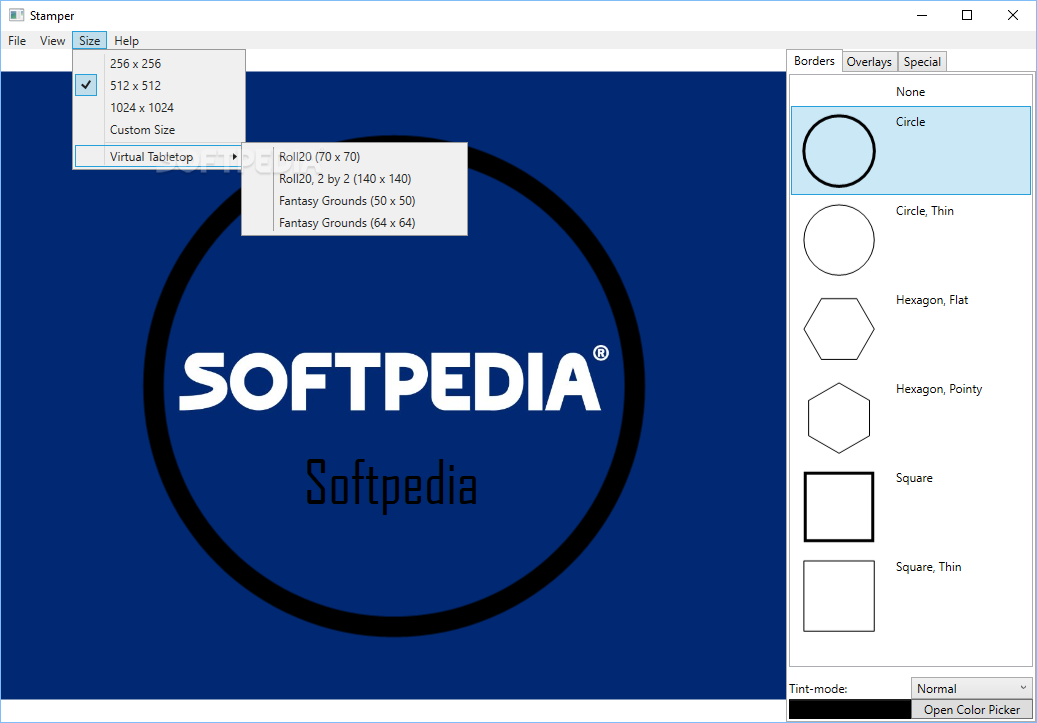The image size is (1037, 723).
Task: Open the File menu
Action: (17, 40)
